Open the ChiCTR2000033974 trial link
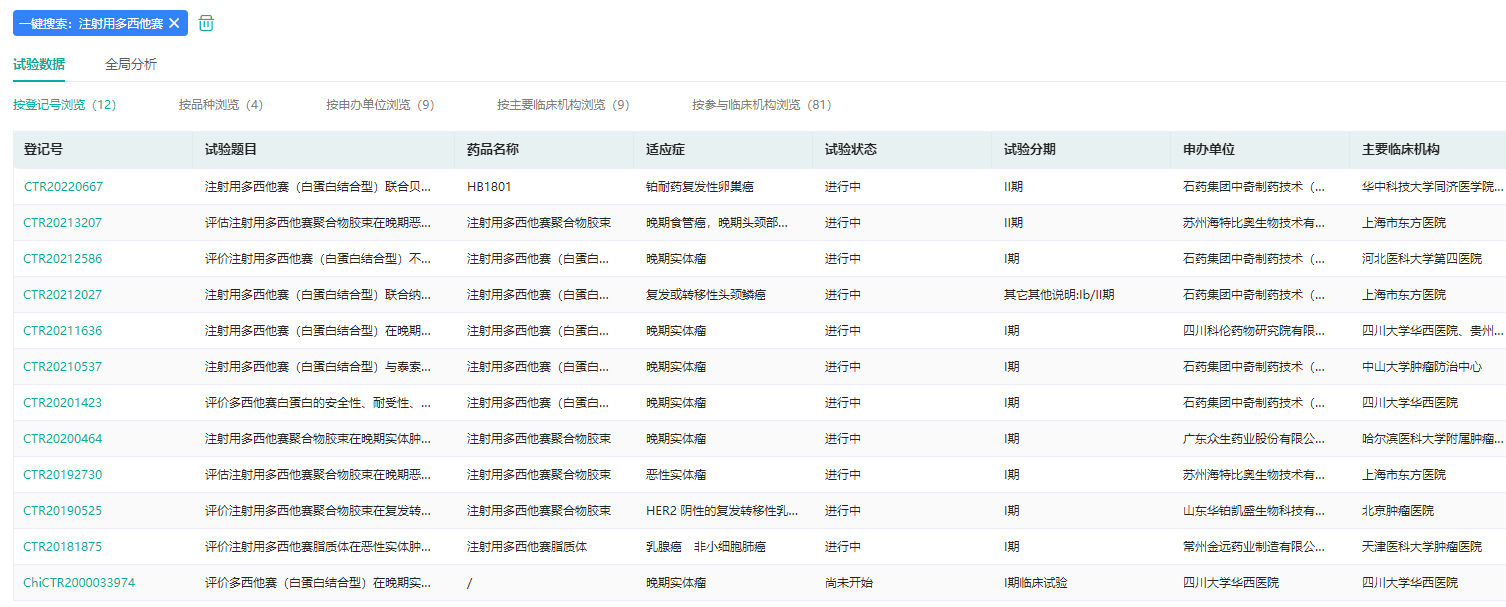The image size is (1506, 607). point(79,583)
